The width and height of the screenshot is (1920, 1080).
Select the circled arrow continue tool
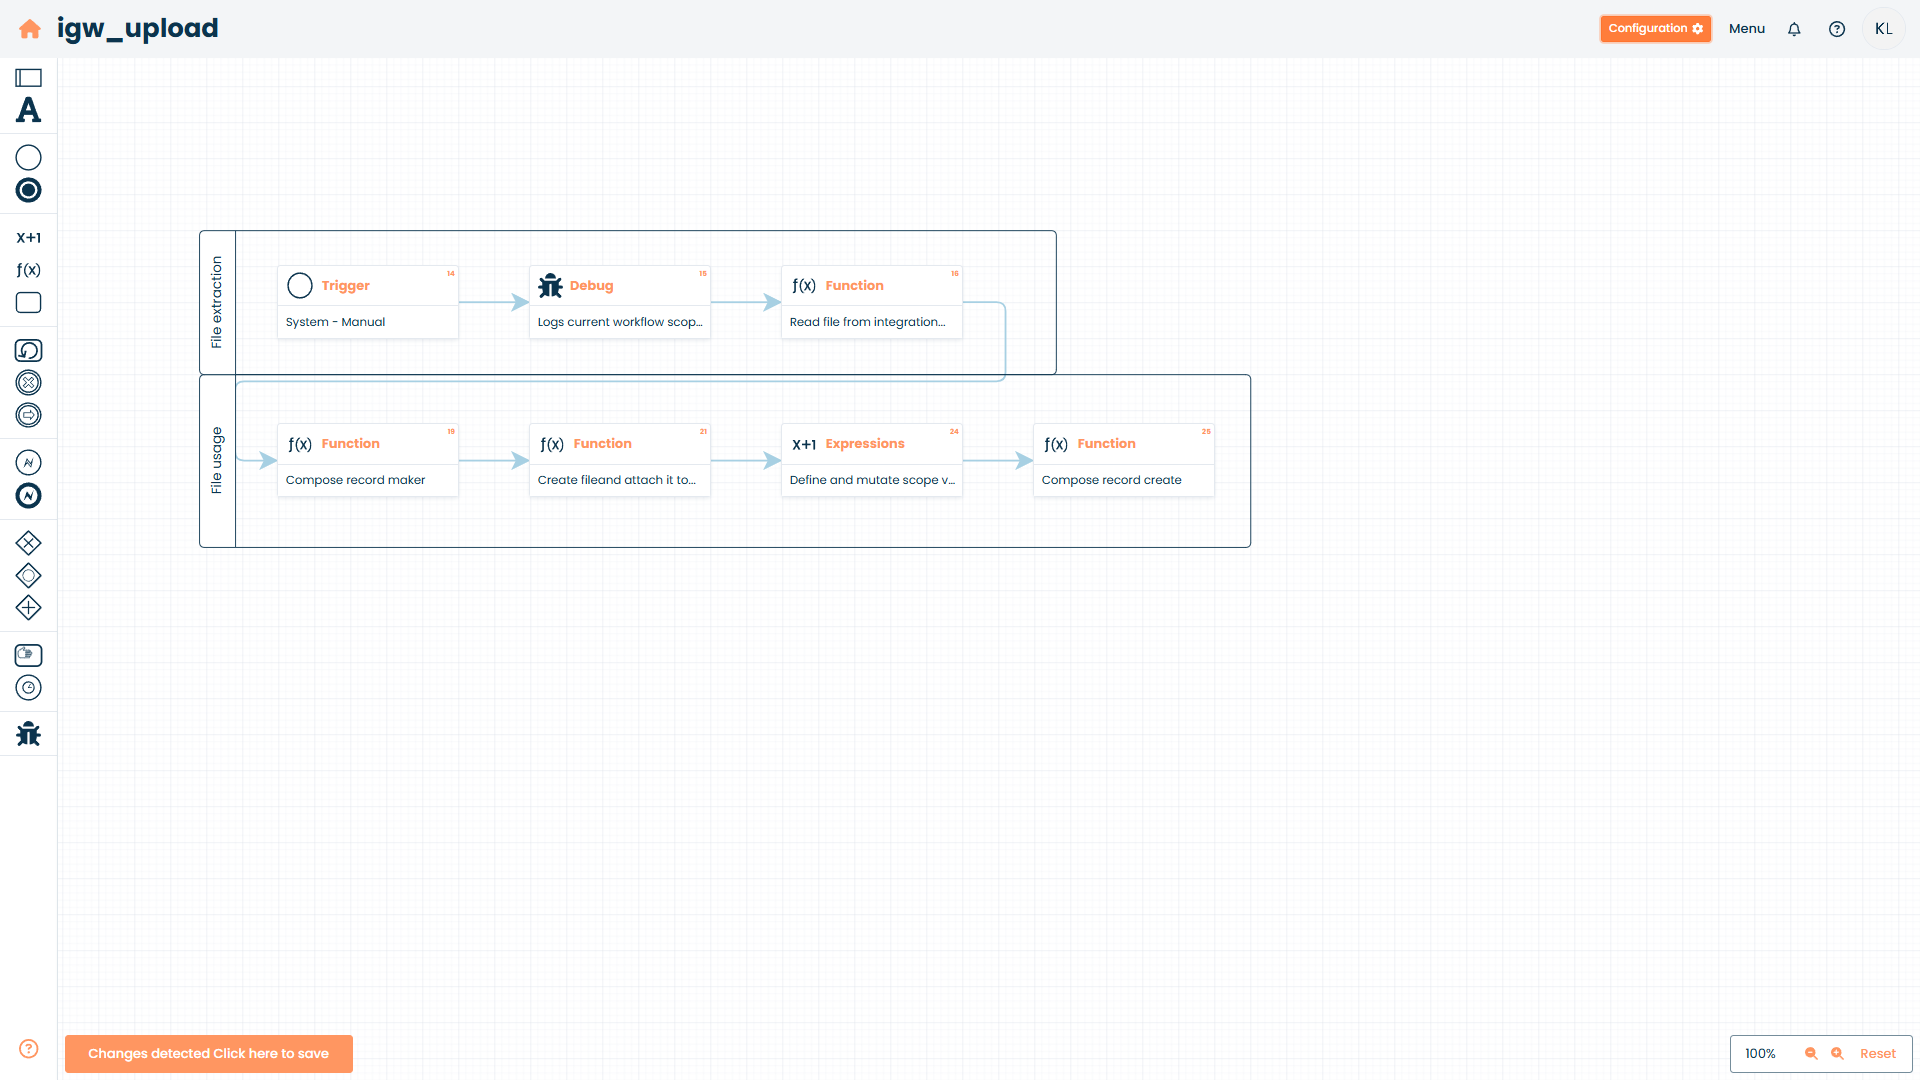point(28,415)
